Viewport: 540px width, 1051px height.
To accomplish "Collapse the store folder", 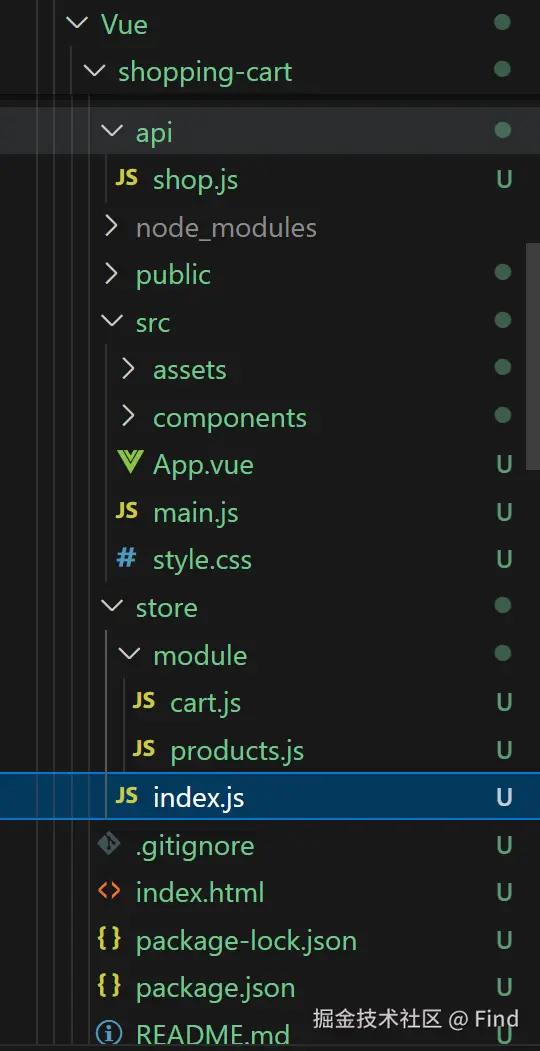I will [111, 606].
